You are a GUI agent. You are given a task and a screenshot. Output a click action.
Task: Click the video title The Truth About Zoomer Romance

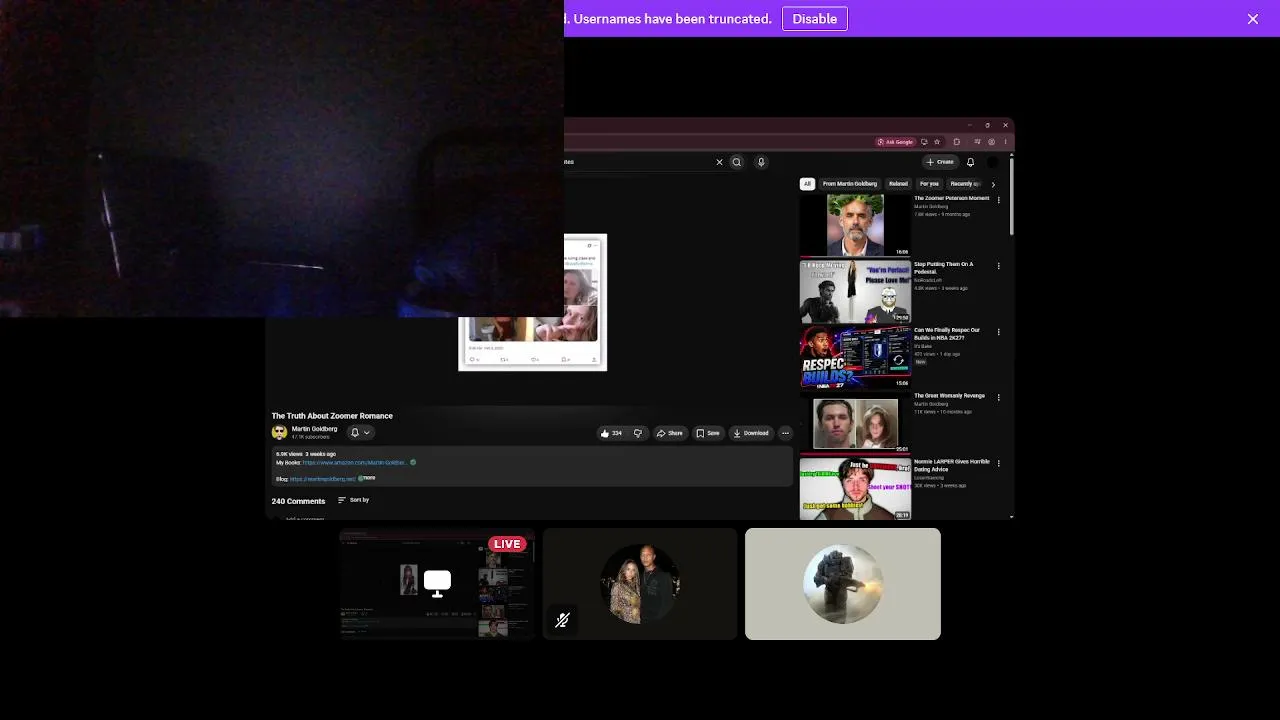[x=332, y=416]
